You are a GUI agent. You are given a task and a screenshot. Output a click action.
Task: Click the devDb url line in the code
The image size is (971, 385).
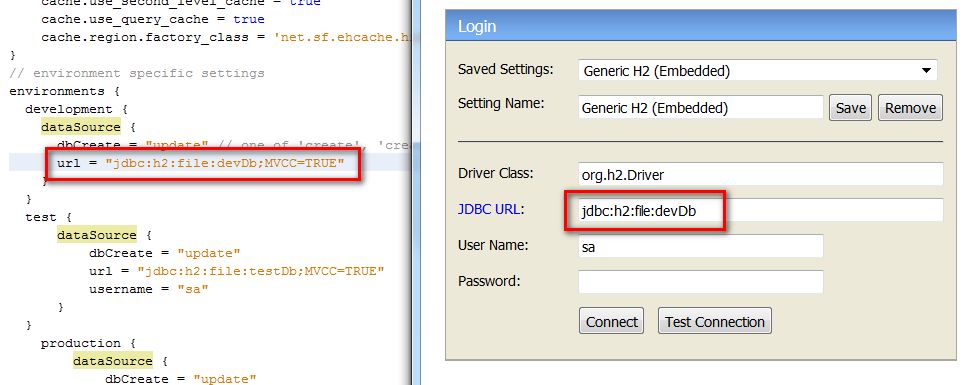(200, 163)
